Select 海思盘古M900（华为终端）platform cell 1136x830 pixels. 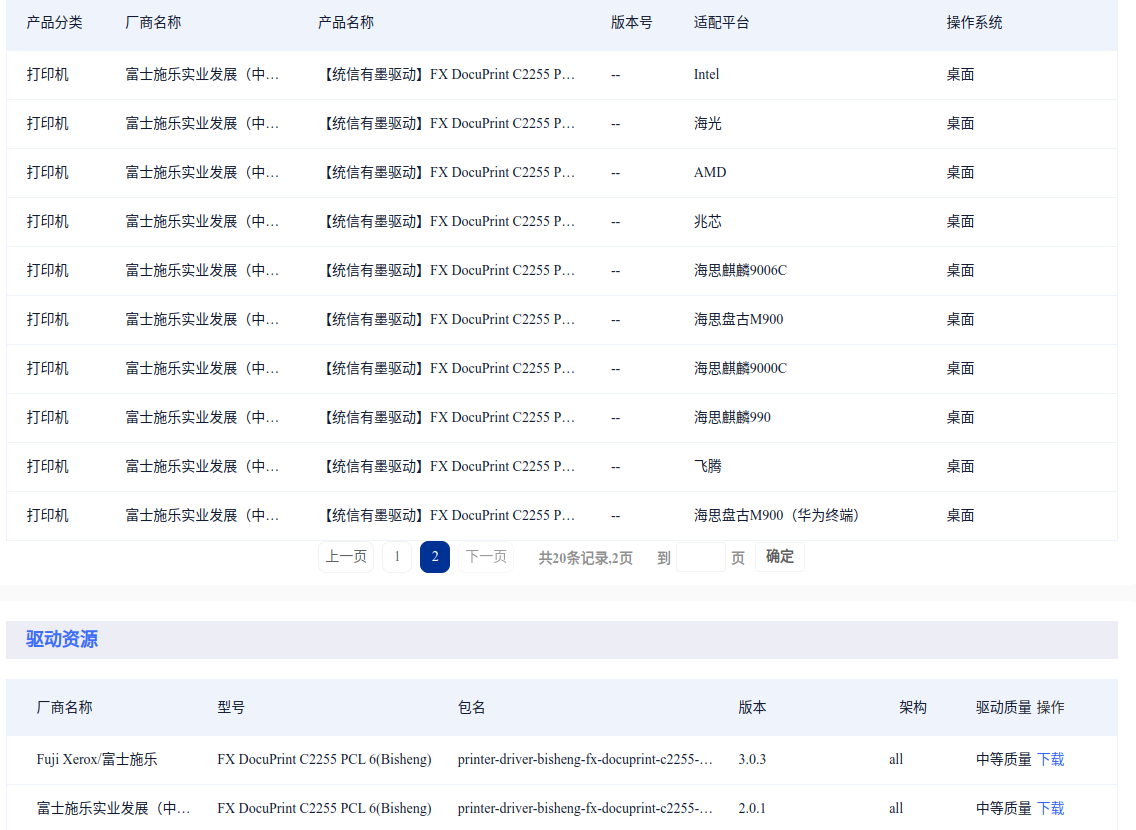(776, 516)
